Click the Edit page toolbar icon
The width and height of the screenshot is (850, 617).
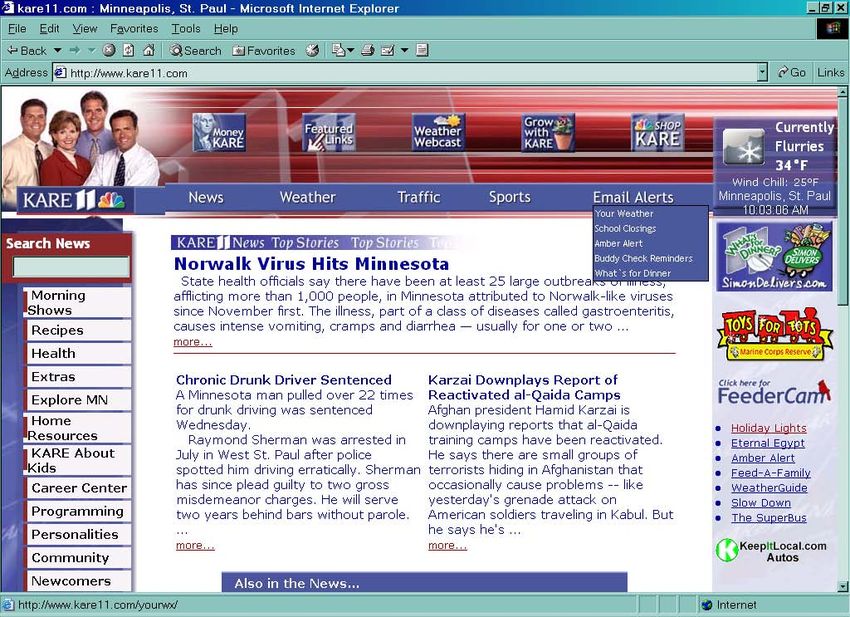pyautogui.click(x=388, y=50)
